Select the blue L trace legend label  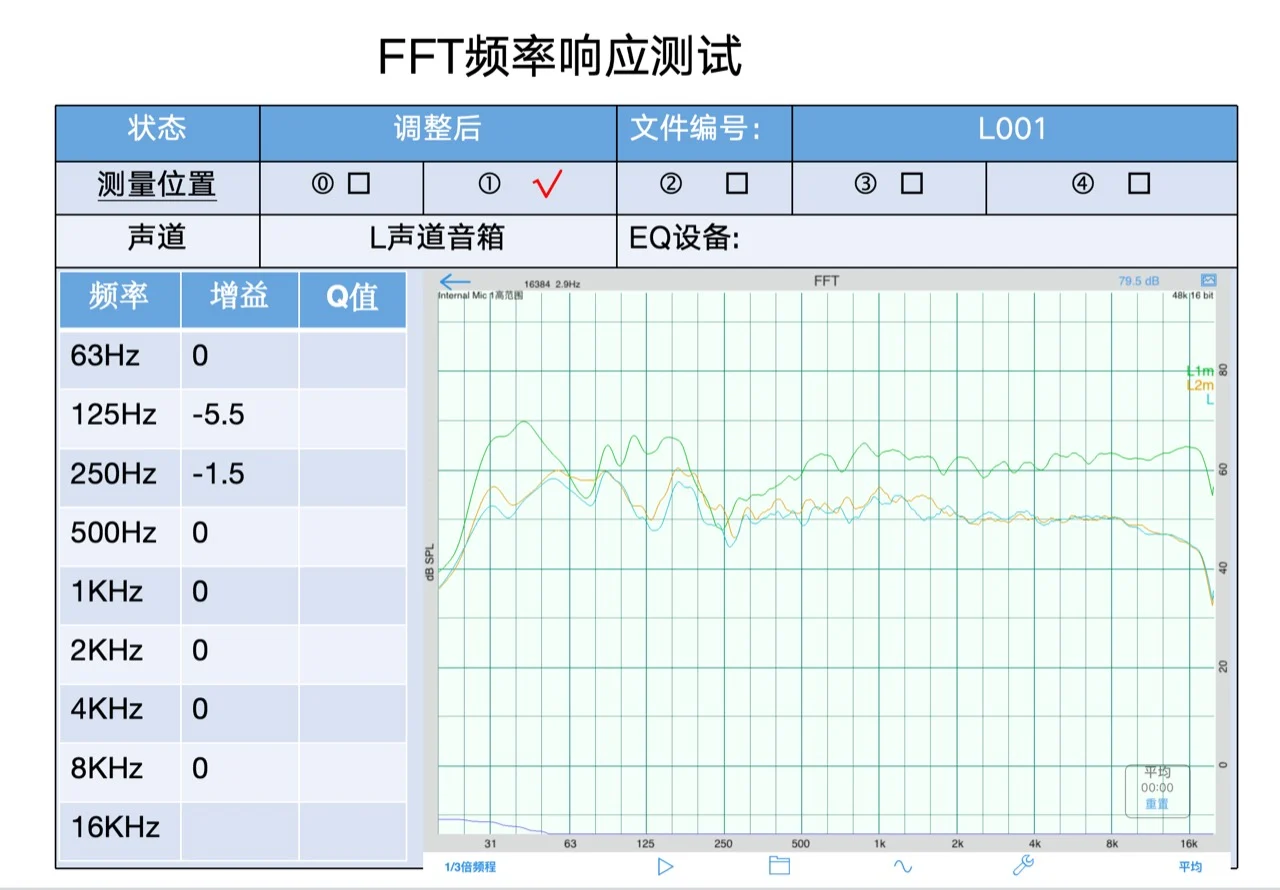coord(1209,399)
